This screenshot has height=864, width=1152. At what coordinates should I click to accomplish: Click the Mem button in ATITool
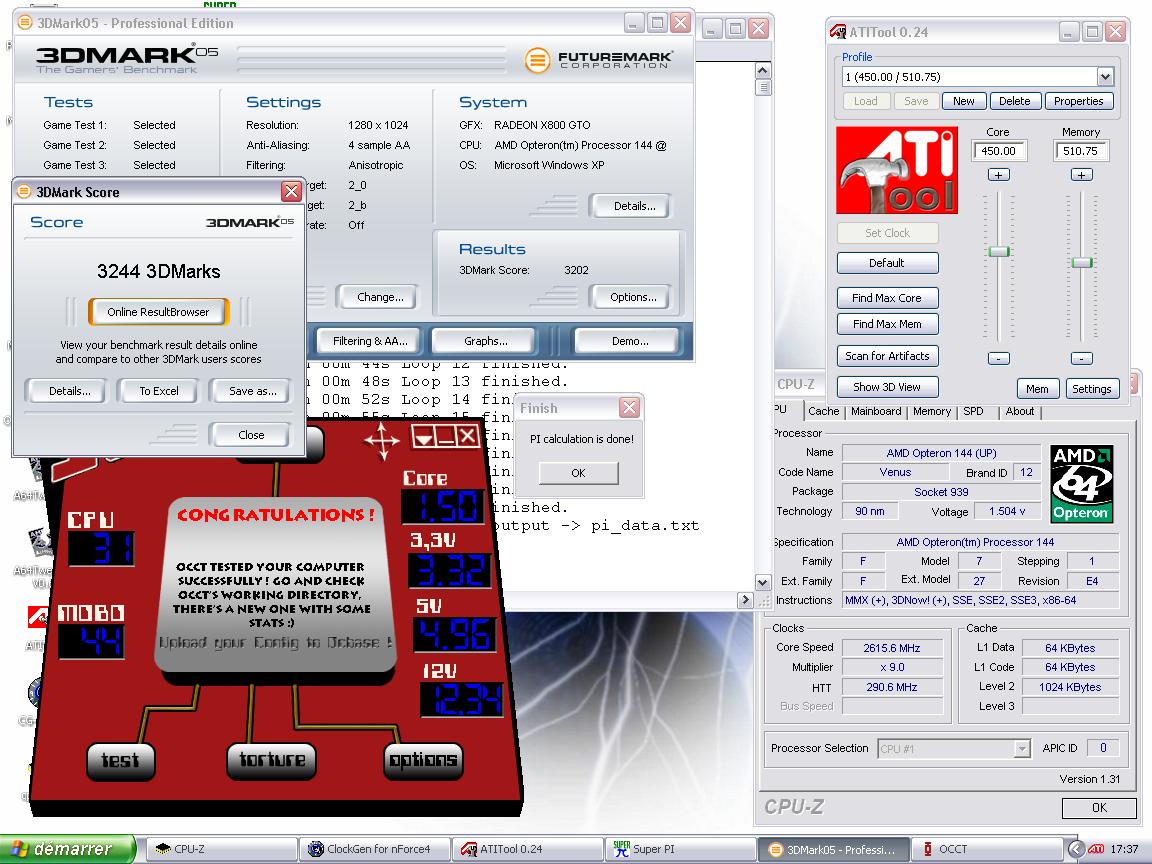[x=1037, y=389]
